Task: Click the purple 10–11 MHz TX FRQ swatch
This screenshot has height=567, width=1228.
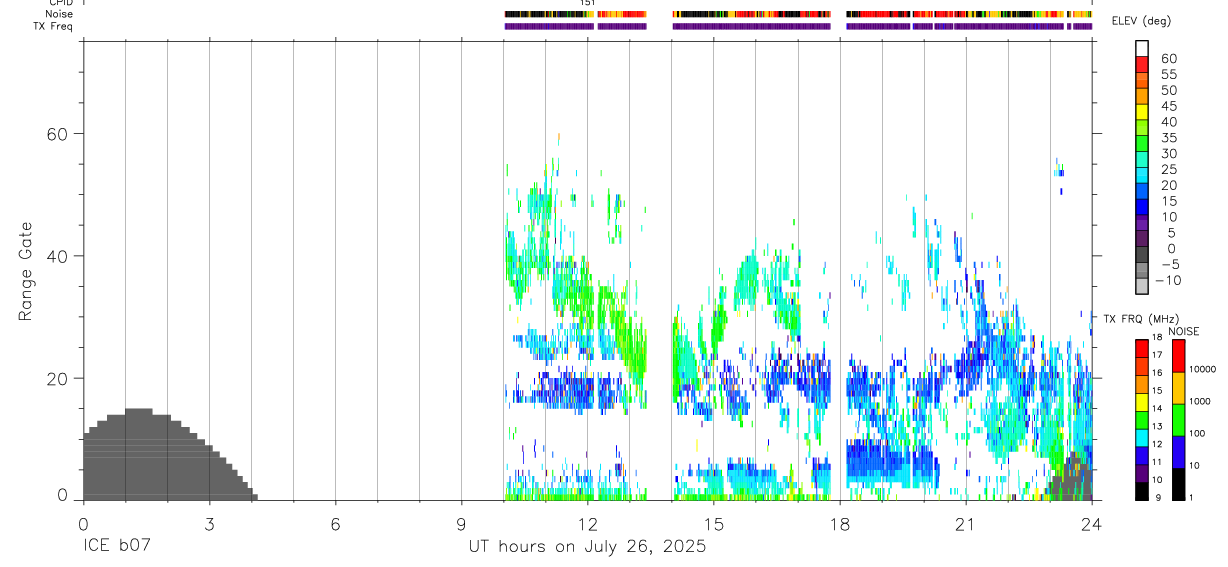Action: coord(1142,472)
